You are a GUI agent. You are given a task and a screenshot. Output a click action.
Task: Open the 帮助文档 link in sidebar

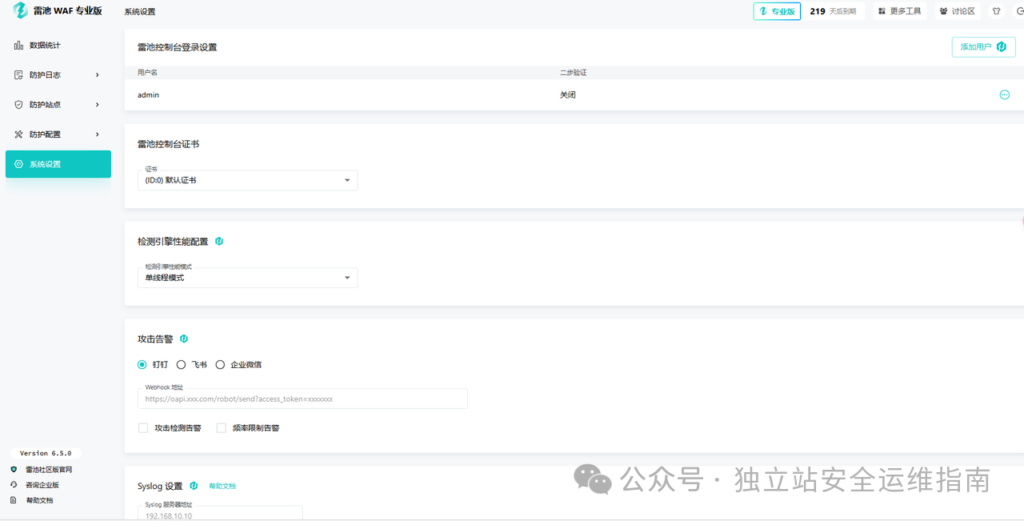[x=40, y=500]
